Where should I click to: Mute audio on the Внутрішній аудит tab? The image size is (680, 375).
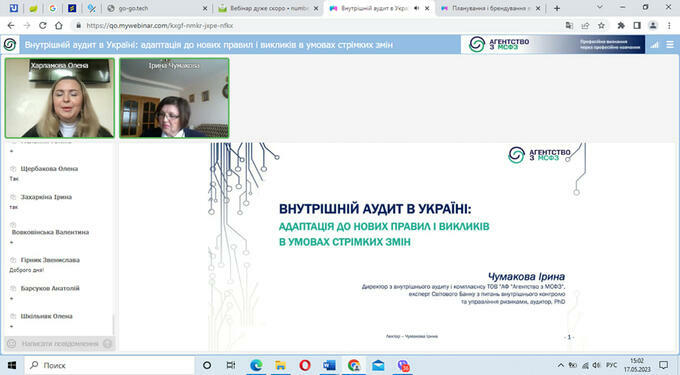tap(416, 8)
